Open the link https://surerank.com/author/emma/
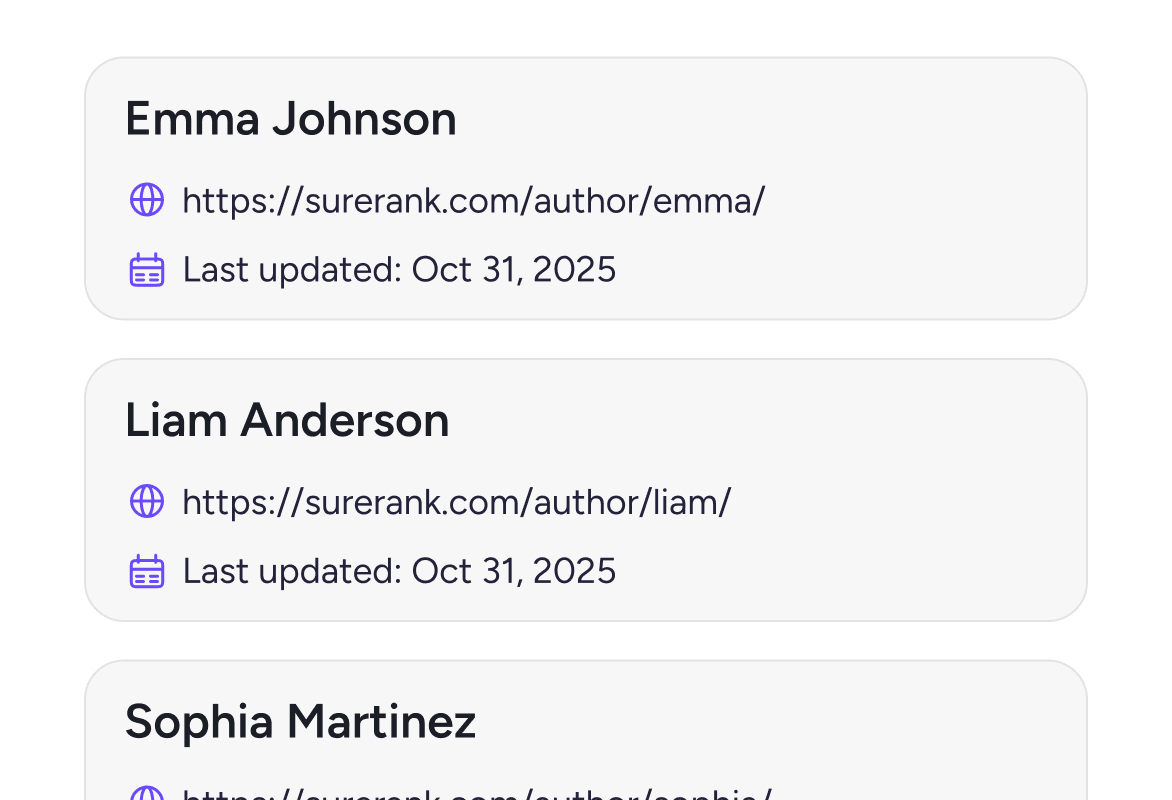This screenshot has height=800, width=1172. (x=473, y=200)
